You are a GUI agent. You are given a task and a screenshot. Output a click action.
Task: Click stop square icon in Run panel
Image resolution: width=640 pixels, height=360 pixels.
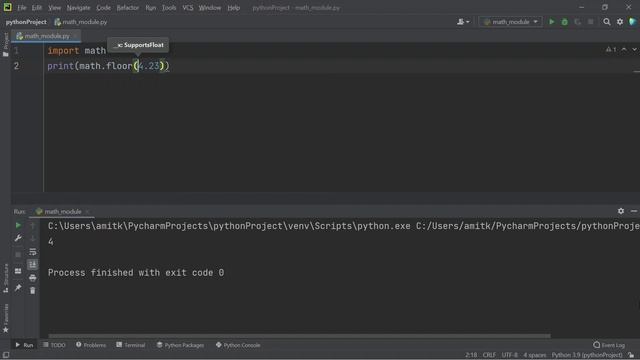[18, 255]
